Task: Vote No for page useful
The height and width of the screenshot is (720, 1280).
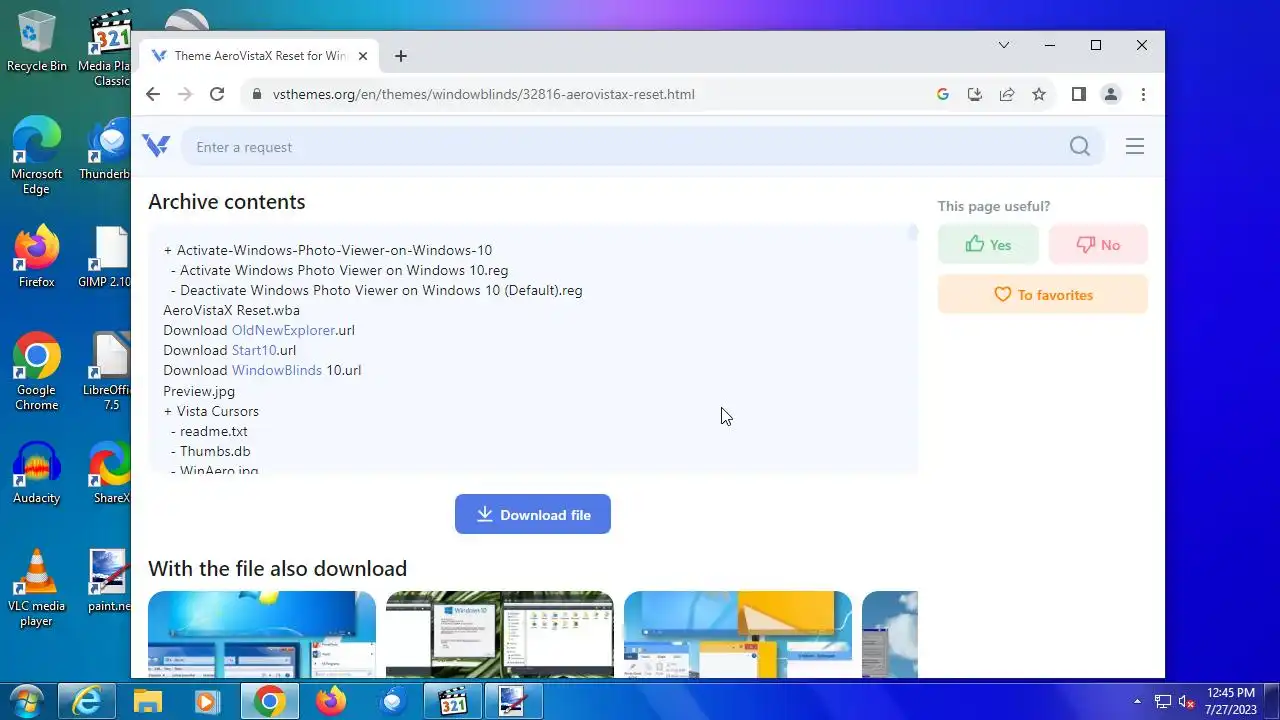Action: 1098,244
